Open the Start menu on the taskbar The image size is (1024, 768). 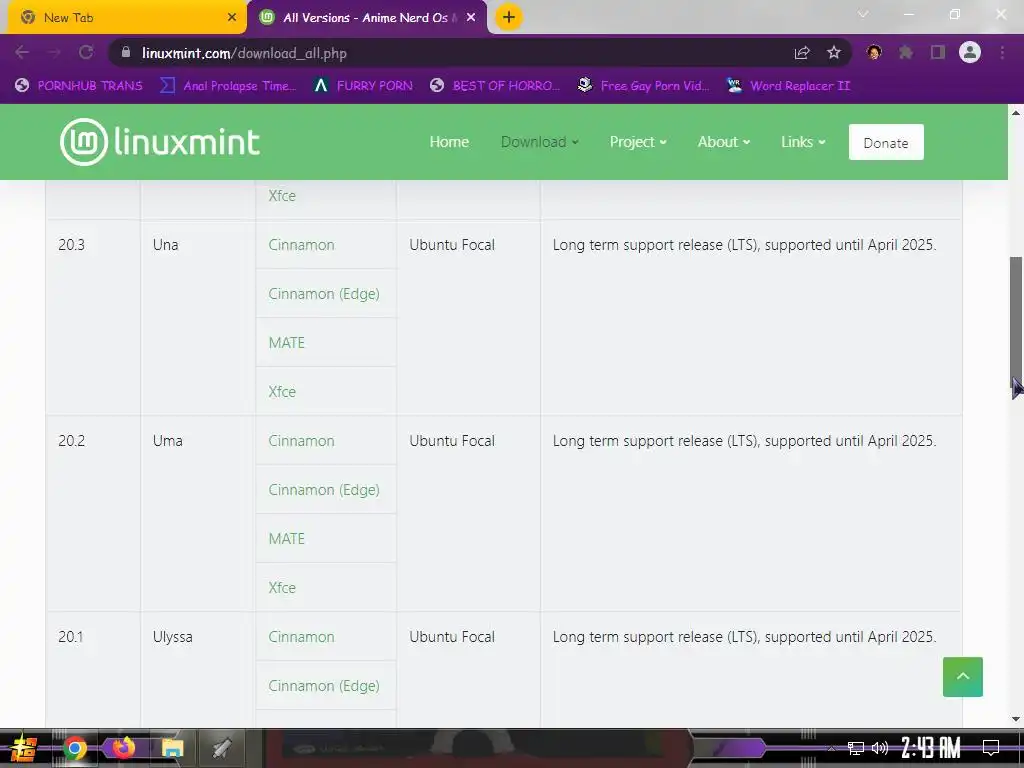[x=24, y=748]
